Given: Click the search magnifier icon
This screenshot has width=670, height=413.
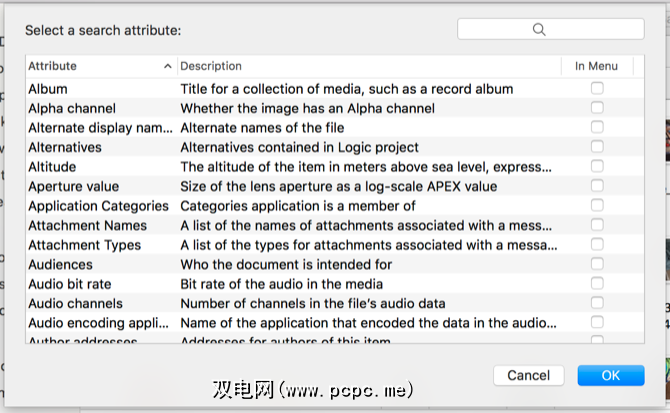Looking at the screenshot, I should click(540, 30).
